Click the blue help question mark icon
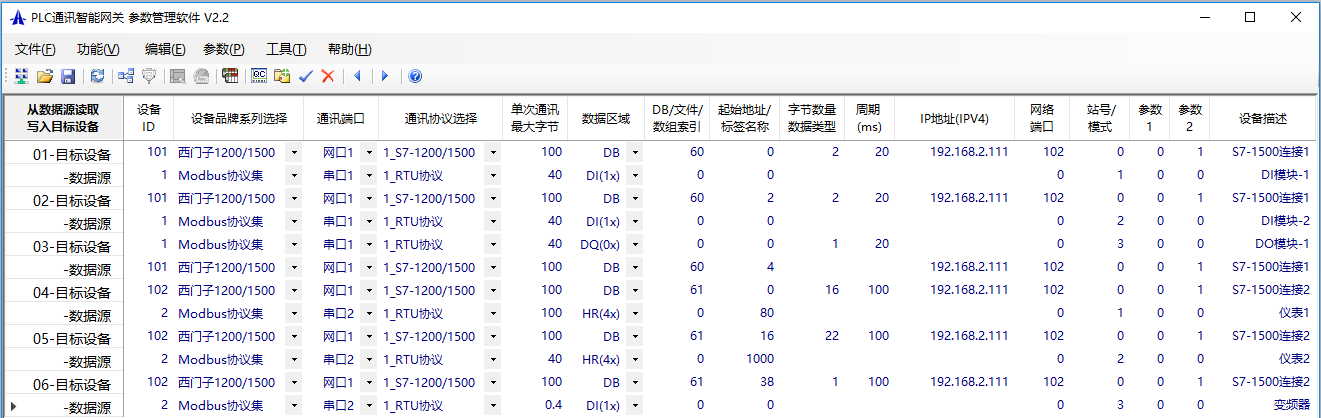1321x418 pixels. click(x=415, y=76)
